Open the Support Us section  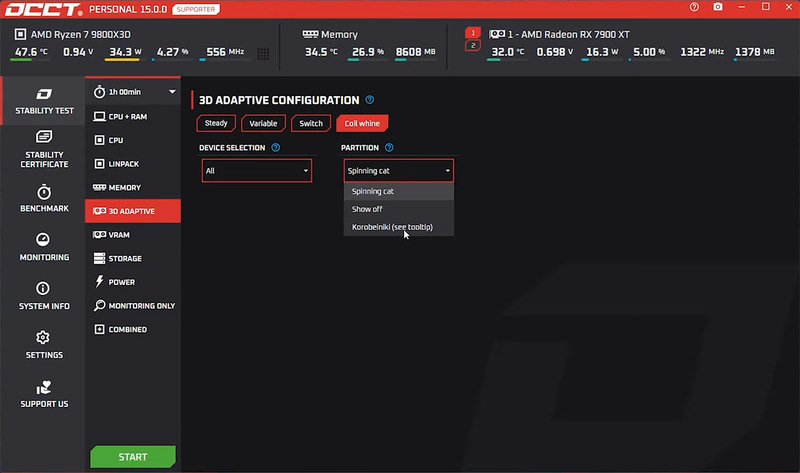point(44,394)
